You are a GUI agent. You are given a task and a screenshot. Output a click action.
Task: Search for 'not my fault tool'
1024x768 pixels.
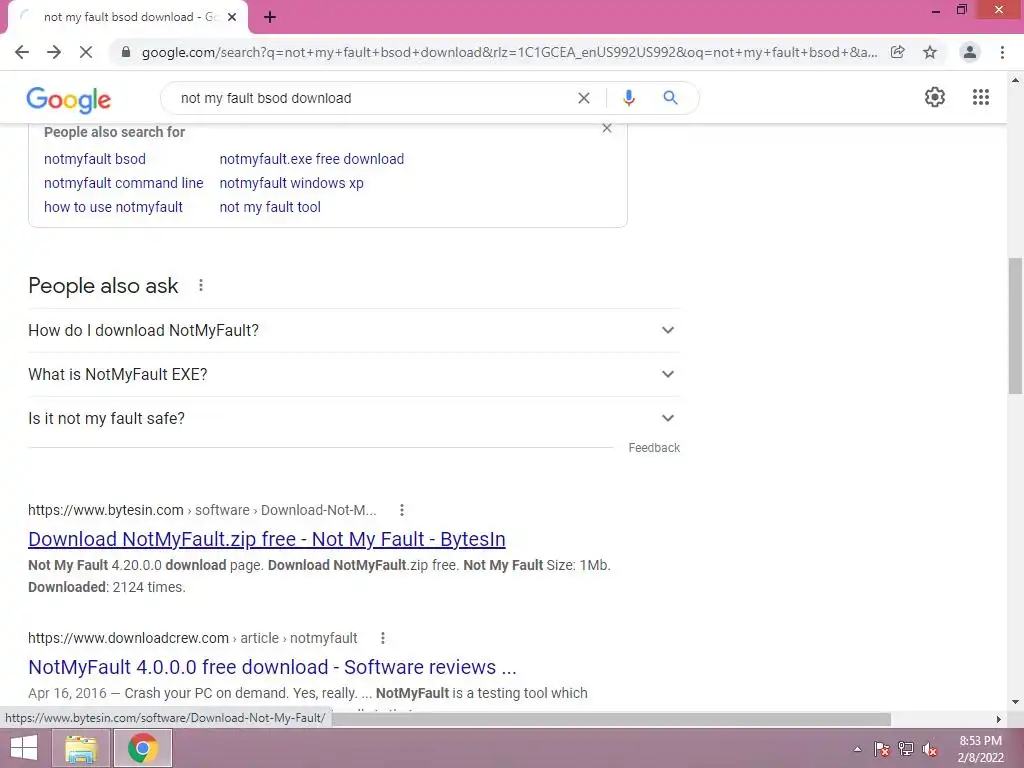[270, 207]
